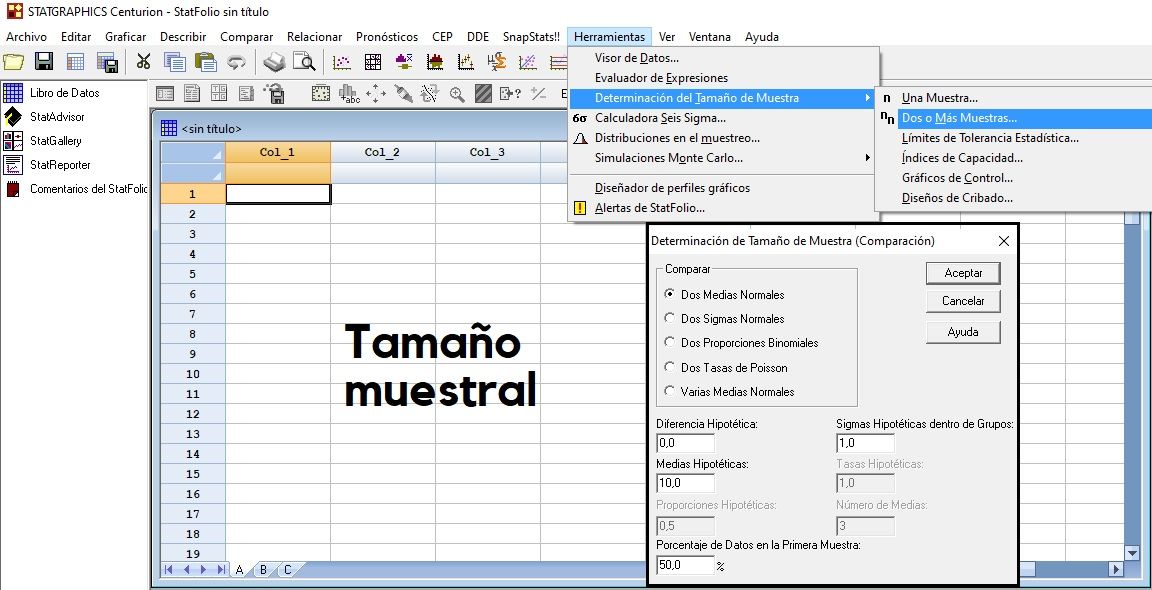Click the Ayuda button

pyautogui.click(x=962, y=330)
